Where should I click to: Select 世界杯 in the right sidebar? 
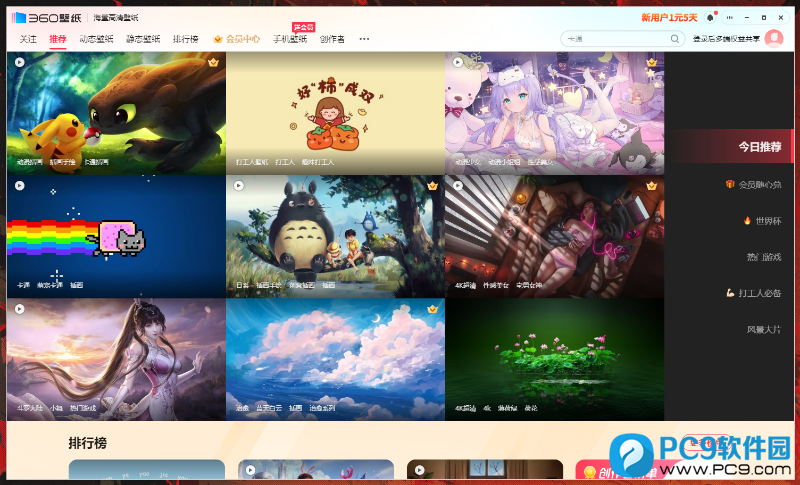762,221
